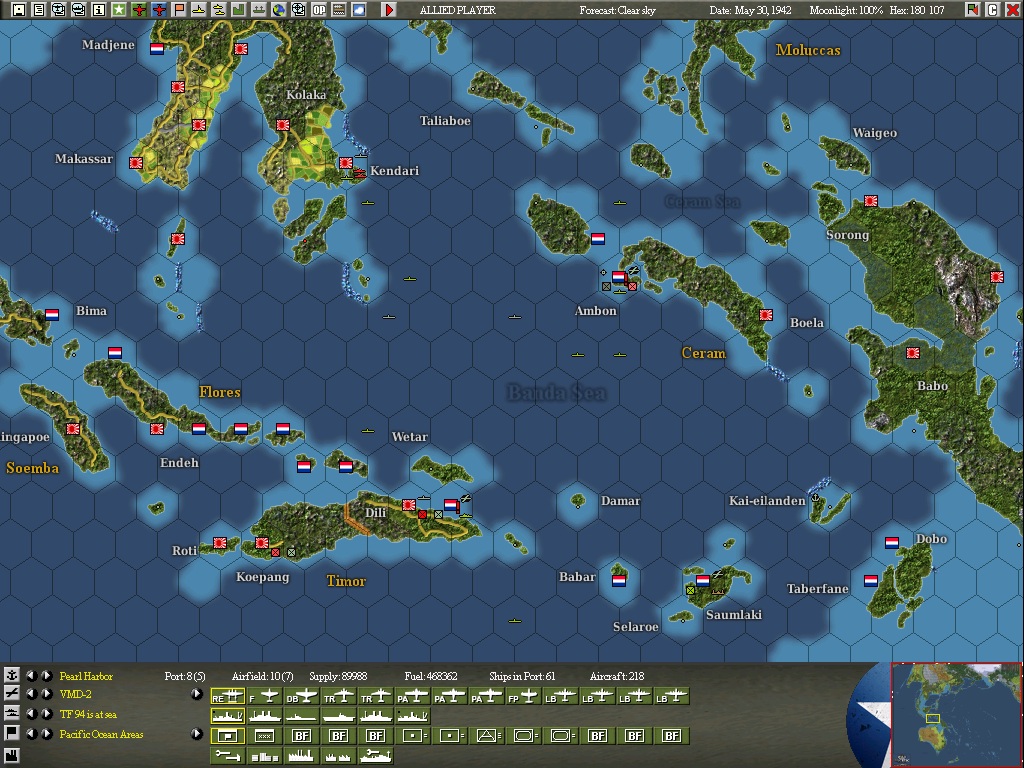
Task: Click the Dutch flag at Madjene
Action: 157,49
